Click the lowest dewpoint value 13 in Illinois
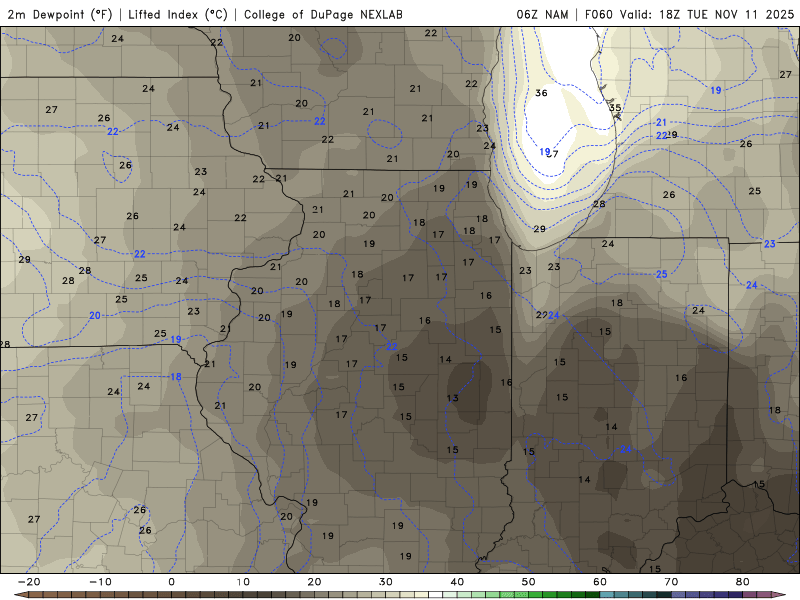Image resolution: width=800 pixels, height=600 pixels. 453,398
